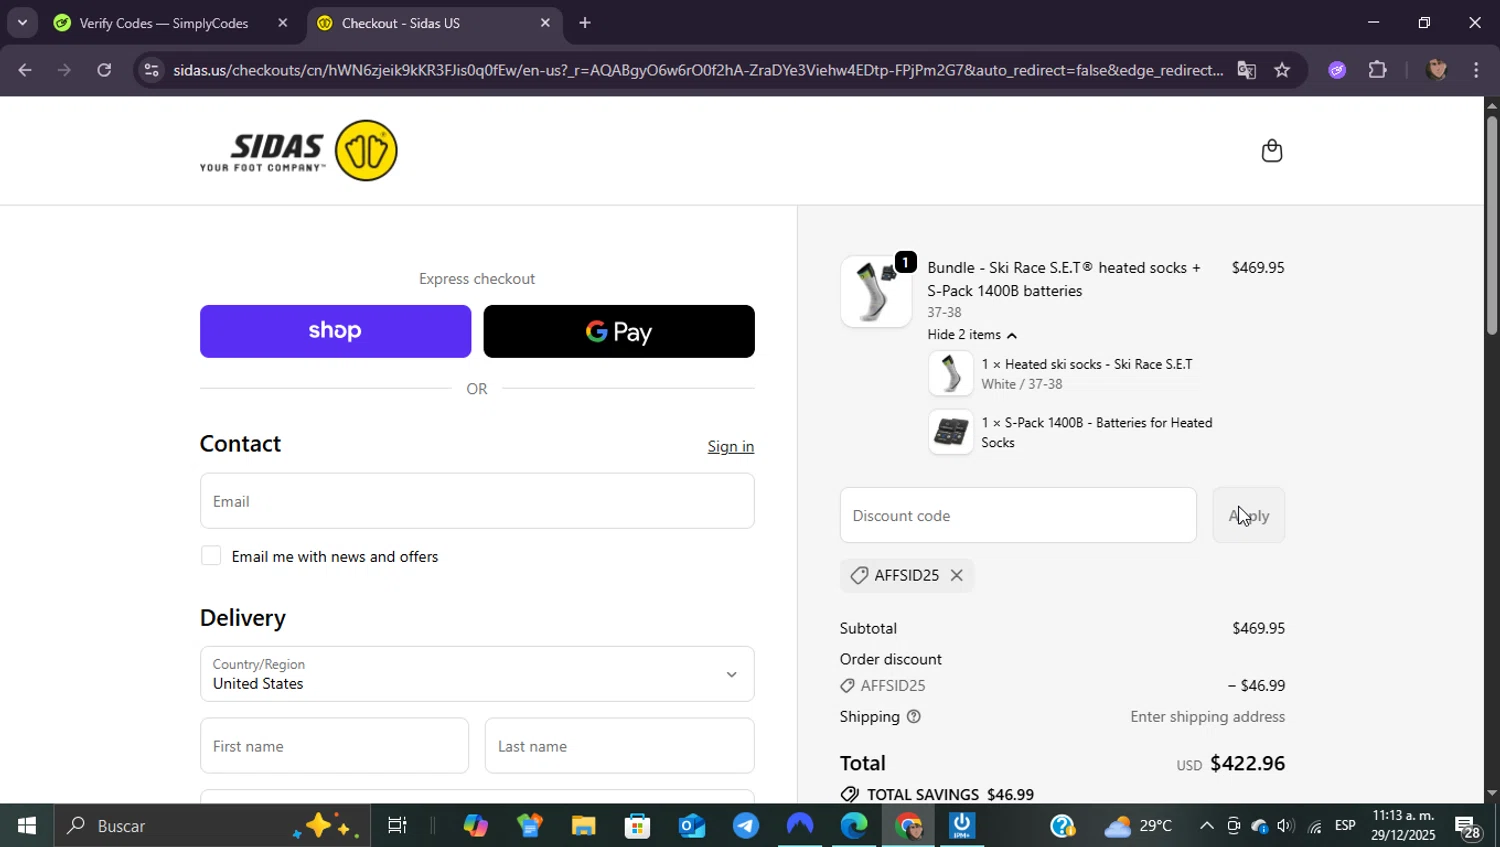
Task: Open Microsoft Store from the taskbar
Action: [637, 826]
